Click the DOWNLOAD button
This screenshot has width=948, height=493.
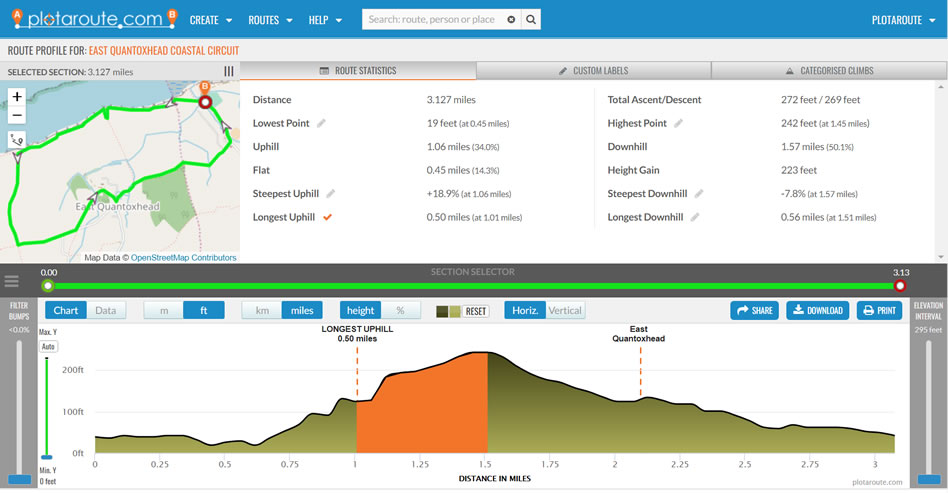817,310
